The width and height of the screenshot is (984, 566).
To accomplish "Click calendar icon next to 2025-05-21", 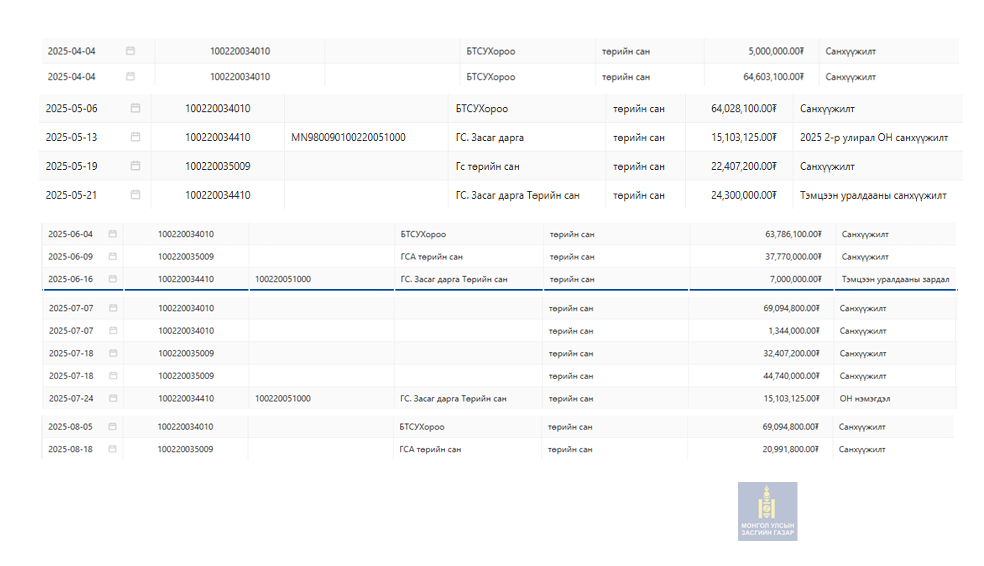I will point(136,195).
